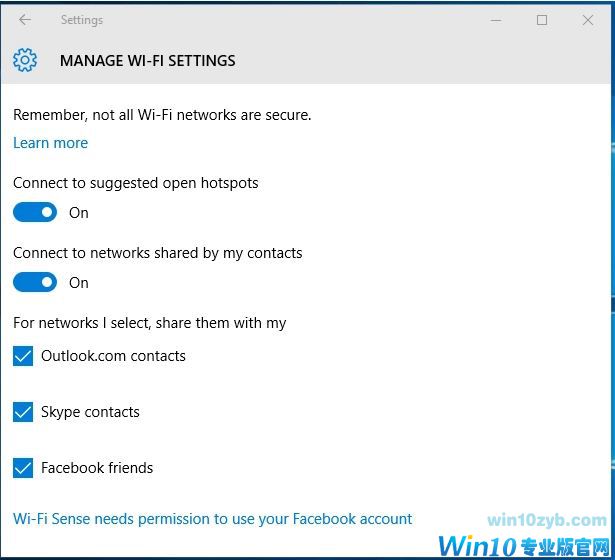Click the For networks I select label
This screenshot has width=615, height=560.
click(149, 323)
